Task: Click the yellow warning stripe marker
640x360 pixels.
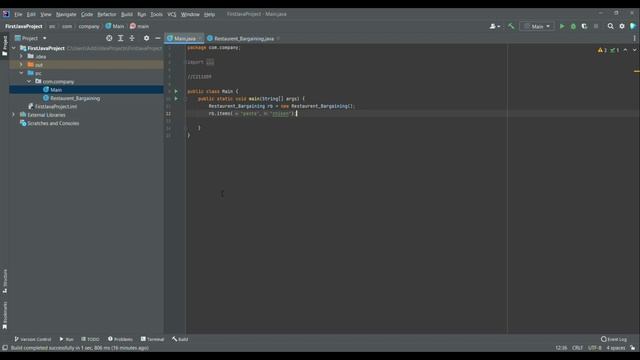Action: (636, 71)
